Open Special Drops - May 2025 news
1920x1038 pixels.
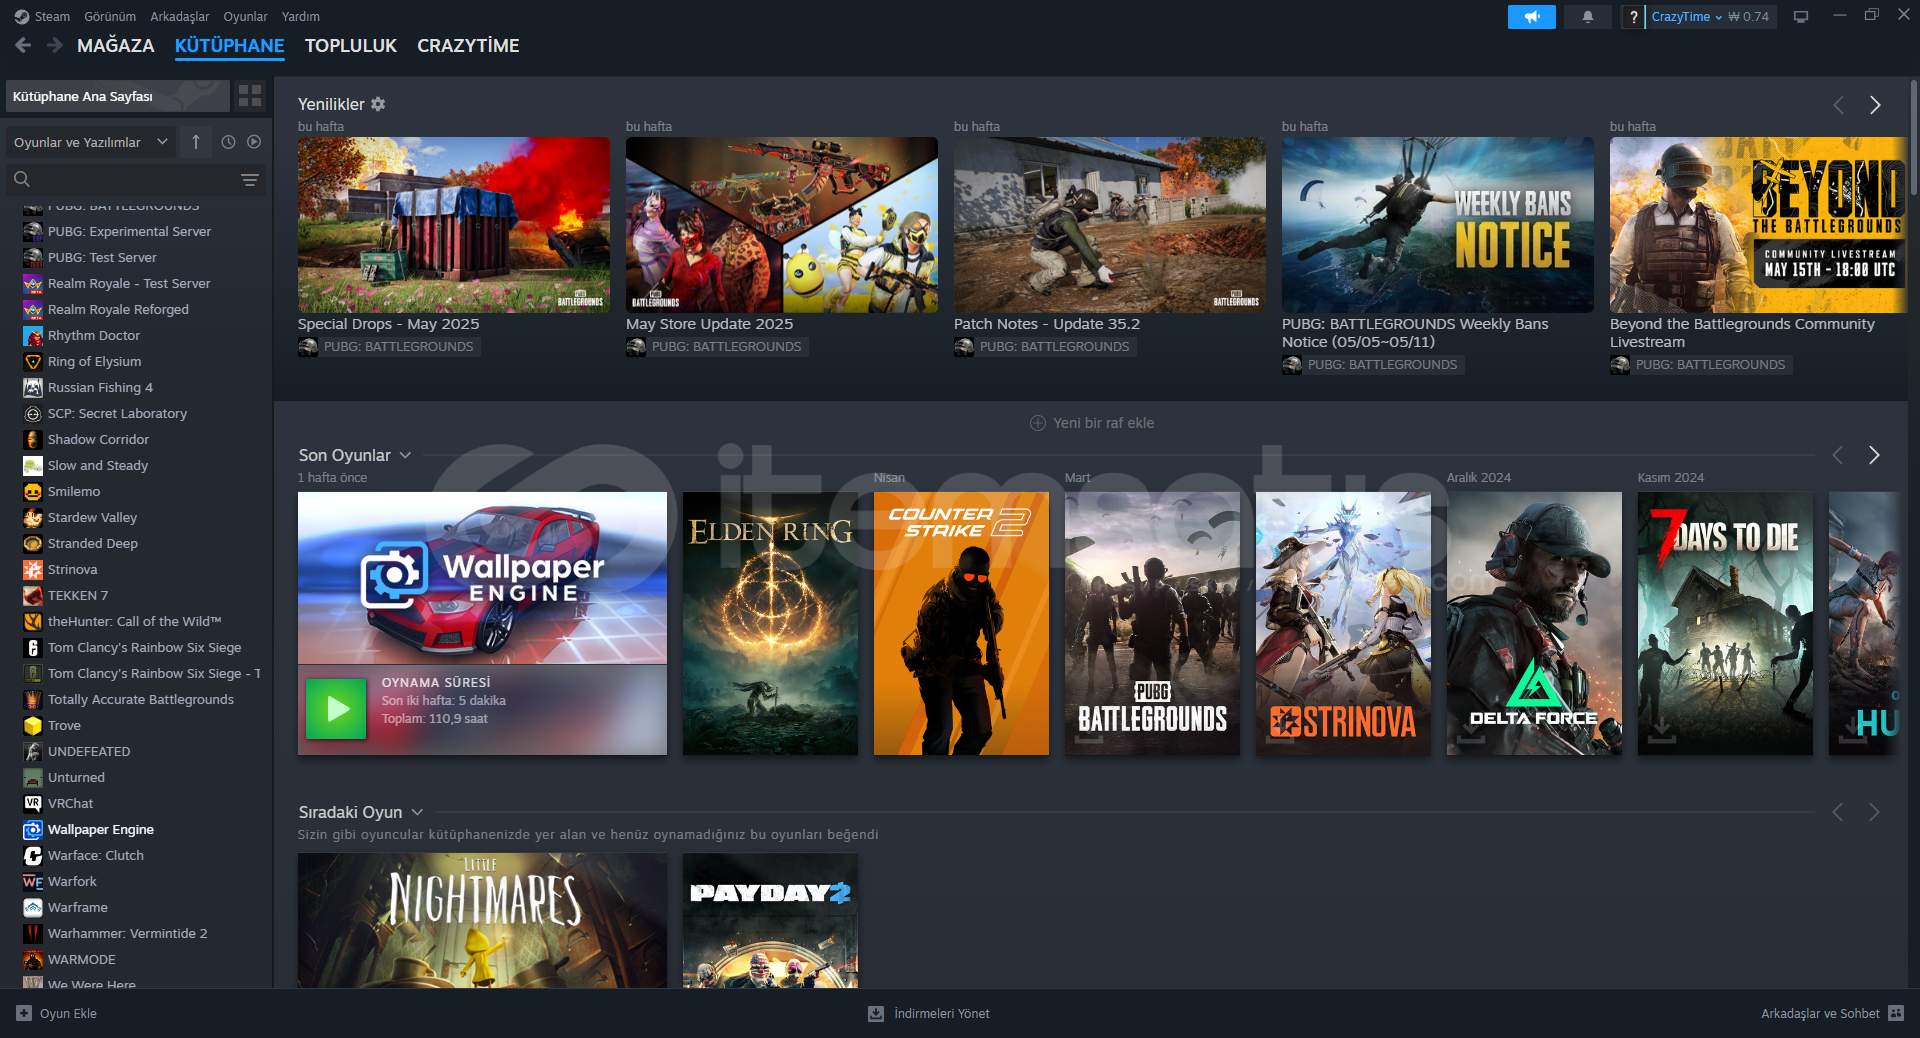click(x=454, y=225)
